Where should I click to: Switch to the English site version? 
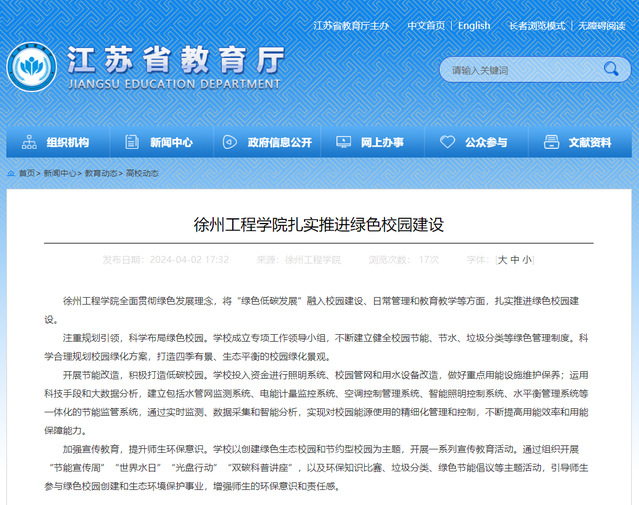pyautogui.click(x=474, y=25)
